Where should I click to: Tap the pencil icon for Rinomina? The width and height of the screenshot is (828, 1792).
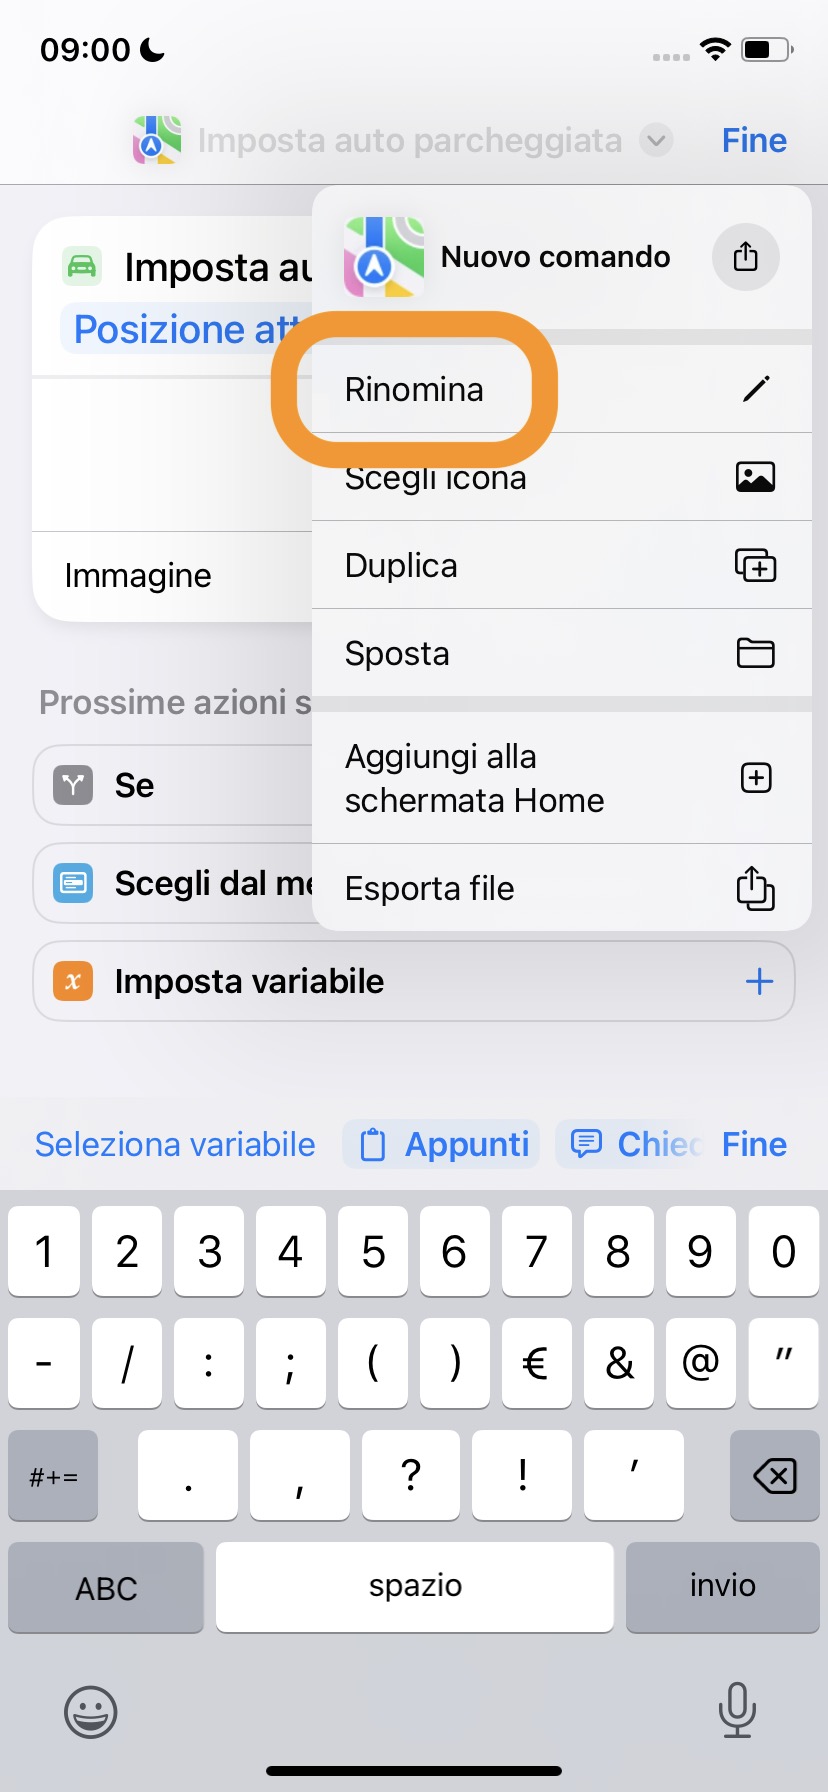tap(756, 389)
